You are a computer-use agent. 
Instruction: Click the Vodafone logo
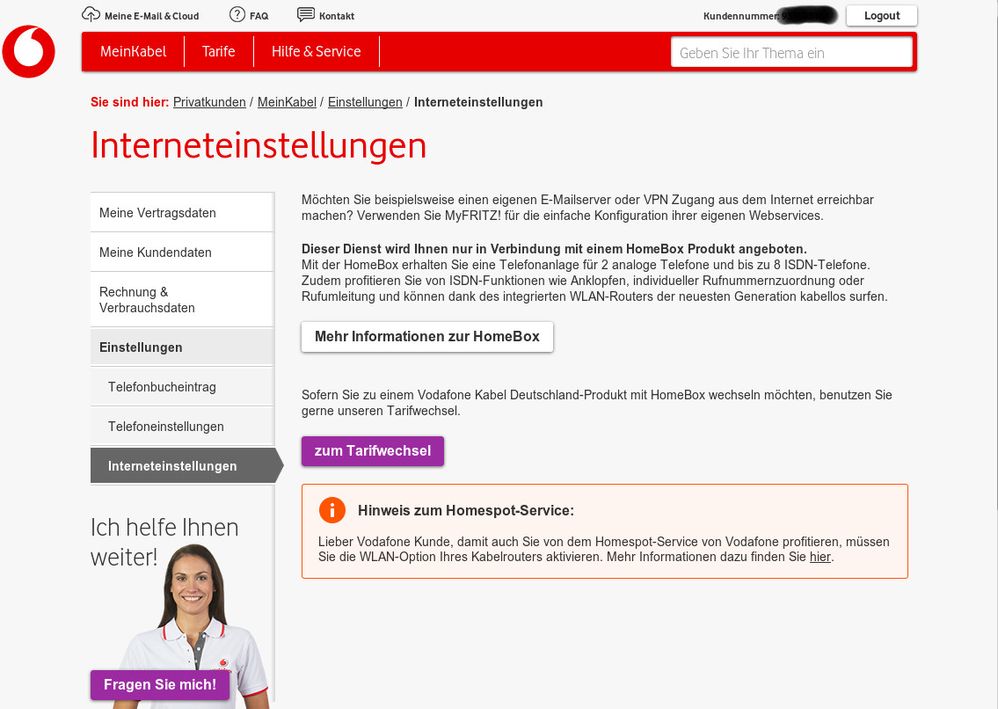pyautogui.click(x=29, y=52)
